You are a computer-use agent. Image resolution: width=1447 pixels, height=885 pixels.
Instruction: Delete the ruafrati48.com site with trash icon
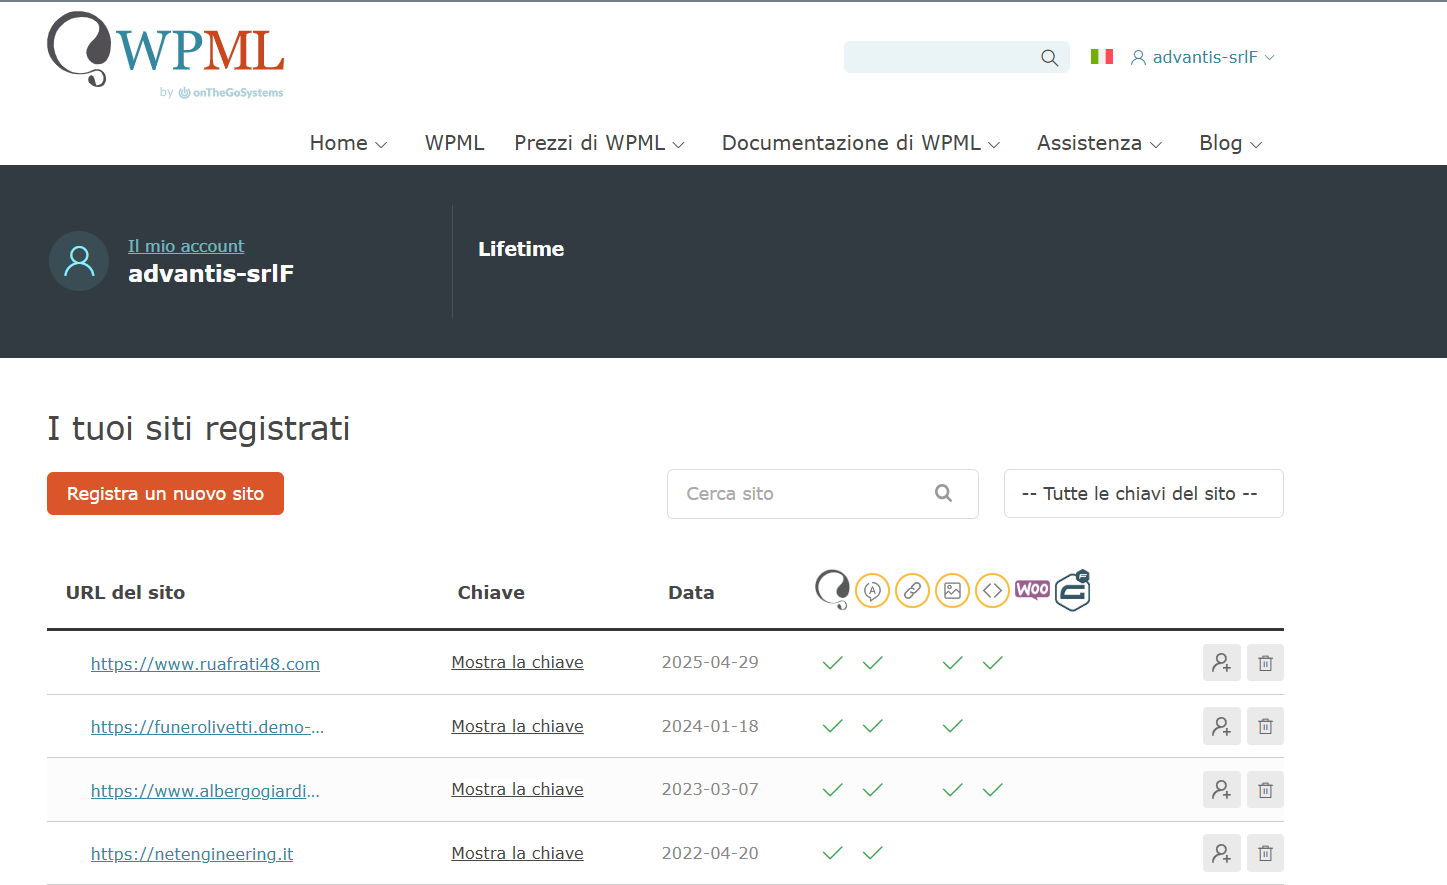[1265, 663]
